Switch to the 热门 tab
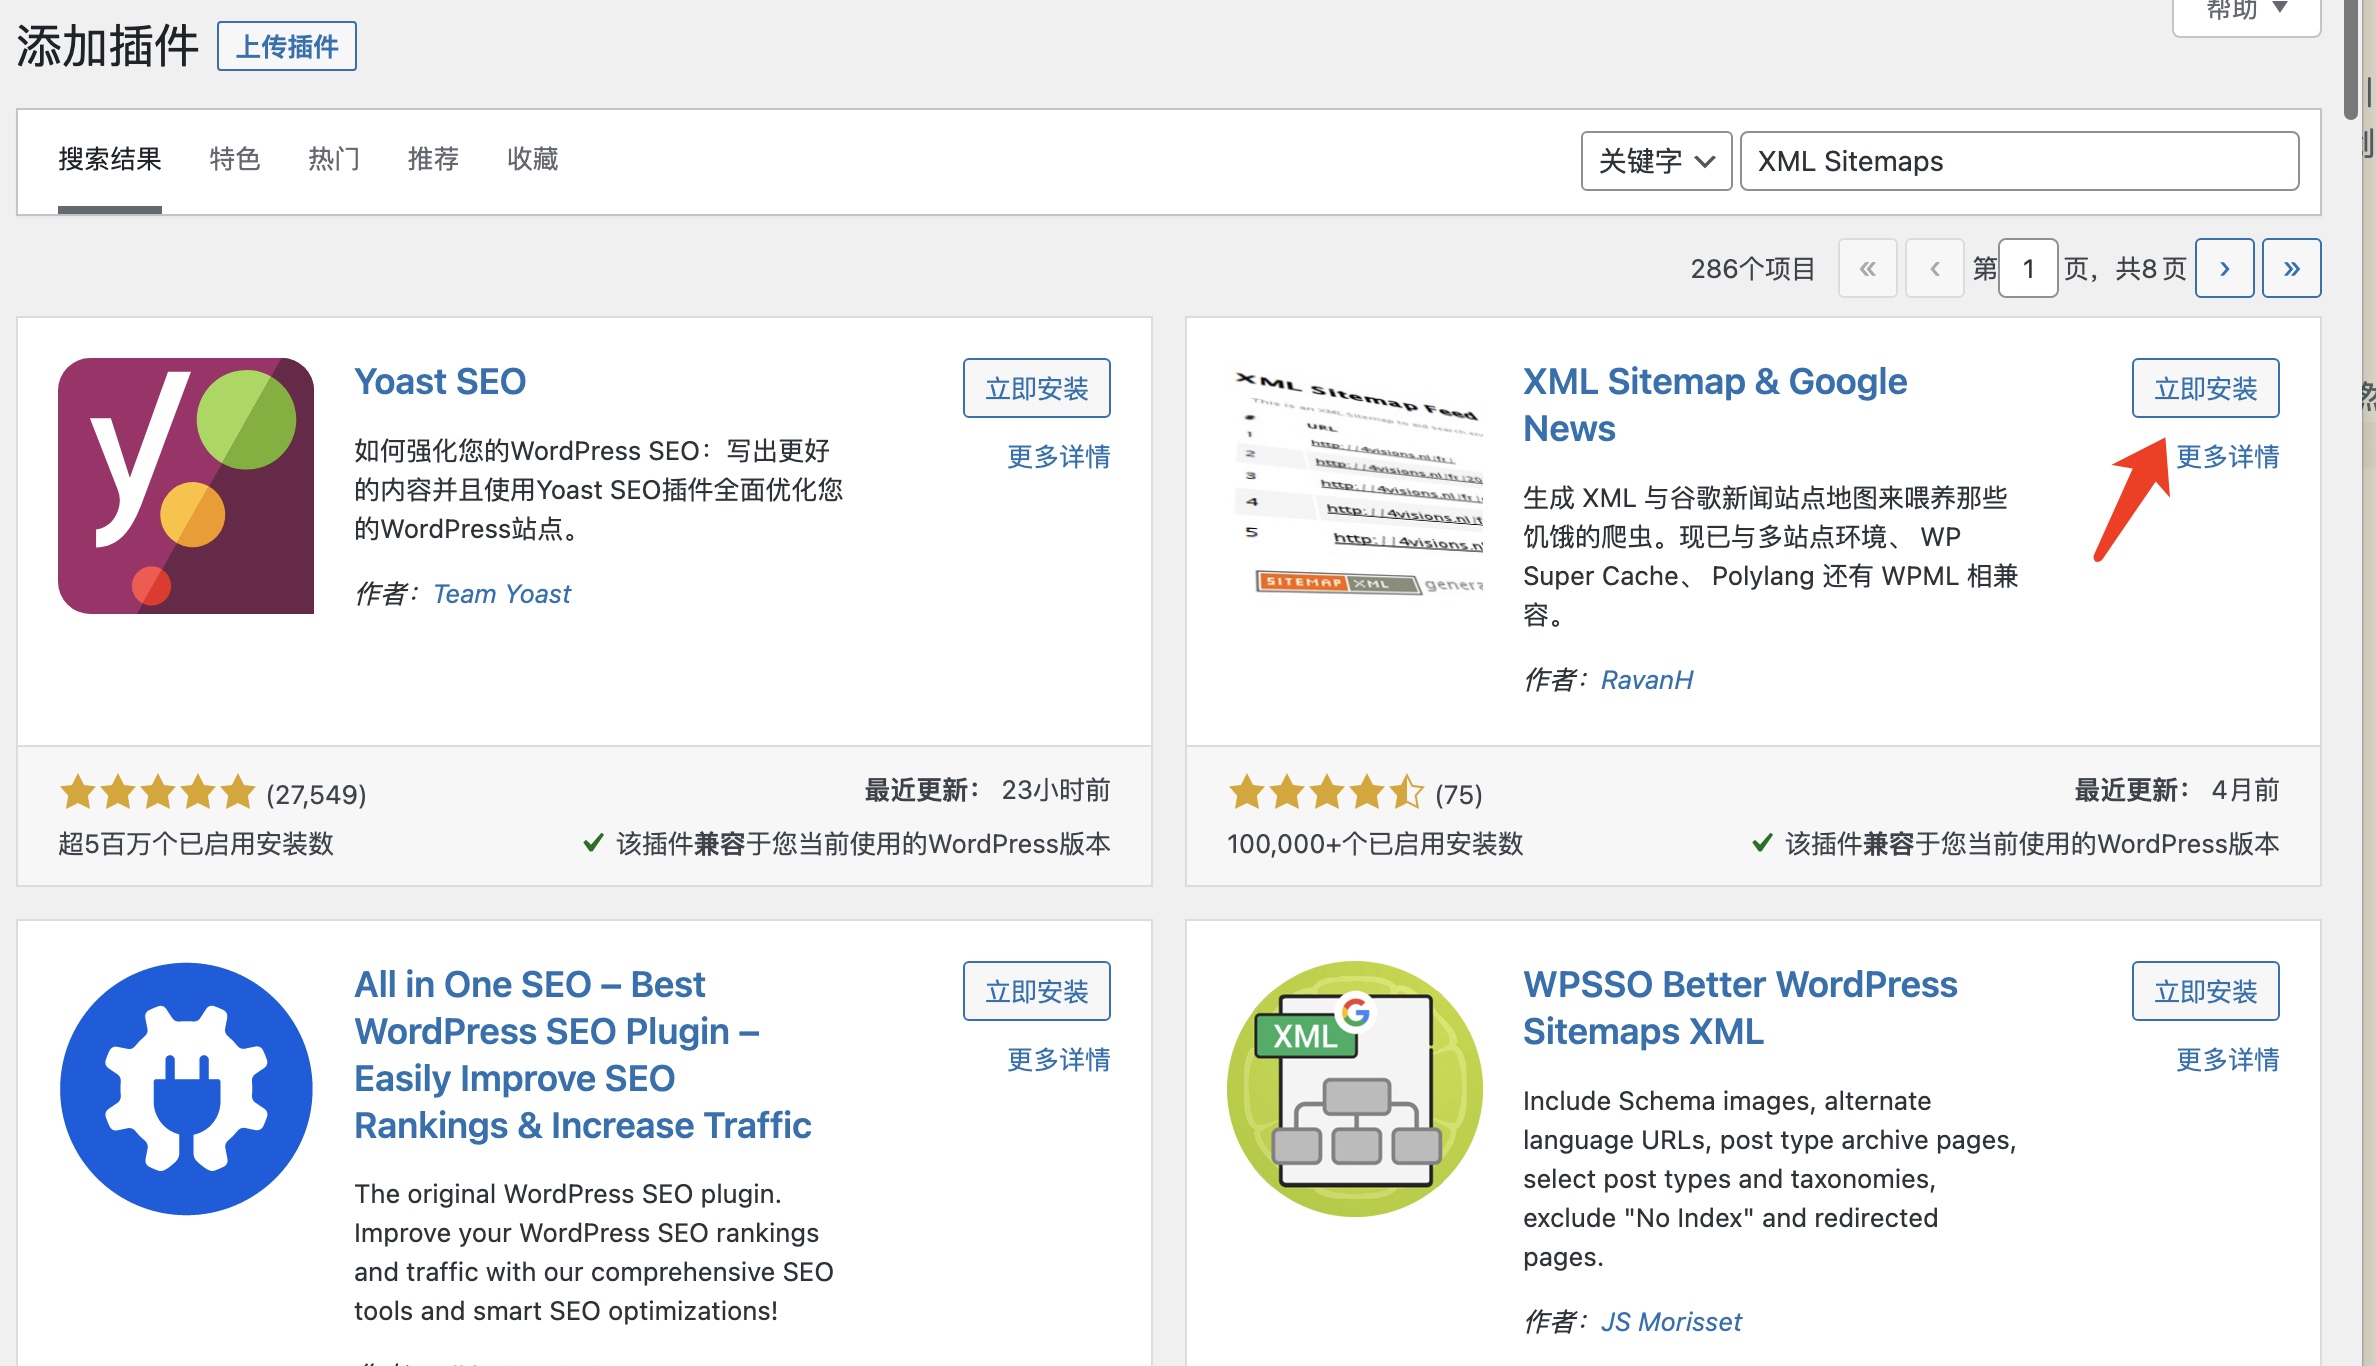The width and height of the screenshot is (2376, 1366). coord(334,160)
